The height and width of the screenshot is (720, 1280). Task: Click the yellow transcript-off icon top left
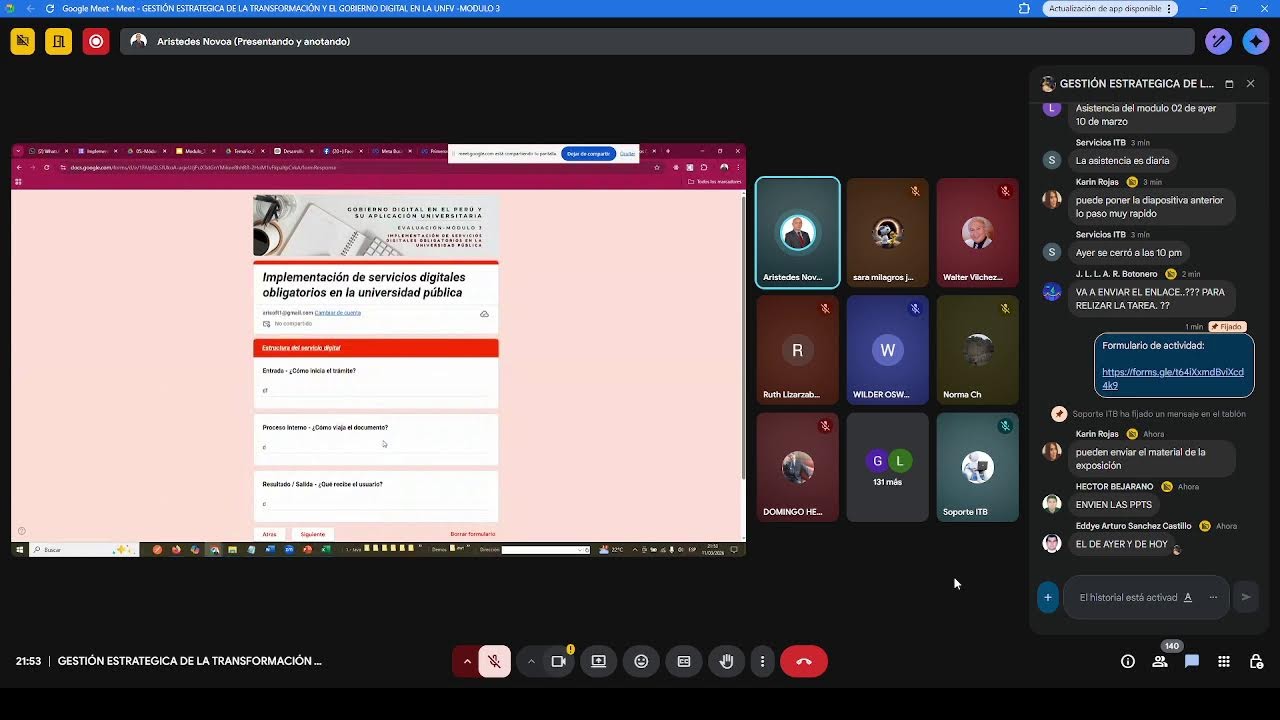[22, 41]
